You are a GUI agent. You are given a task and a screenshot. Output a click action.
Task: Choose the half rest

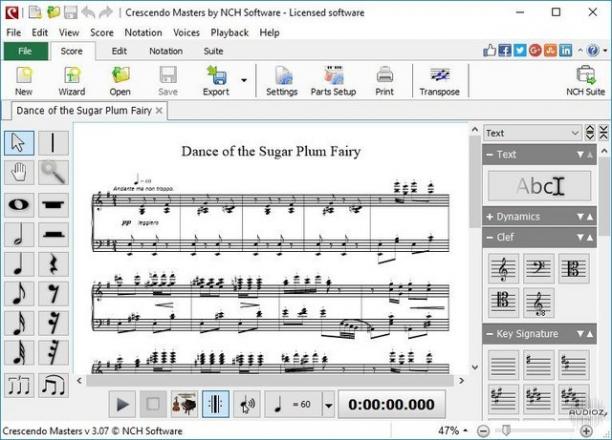click(53, 234)
